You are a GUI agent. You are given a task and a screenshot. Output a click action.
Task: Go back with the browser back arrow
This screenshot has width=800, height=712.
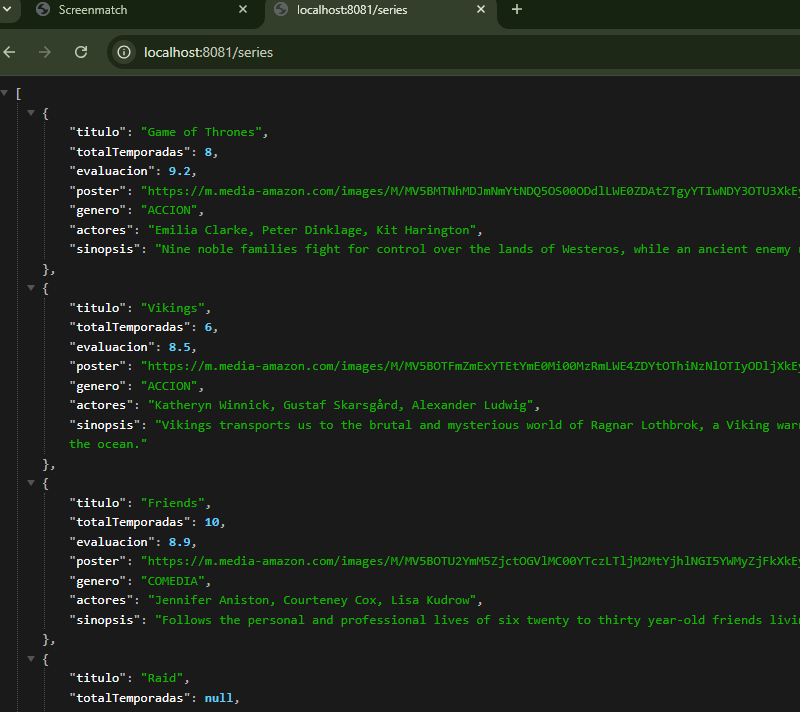[10, 52]
